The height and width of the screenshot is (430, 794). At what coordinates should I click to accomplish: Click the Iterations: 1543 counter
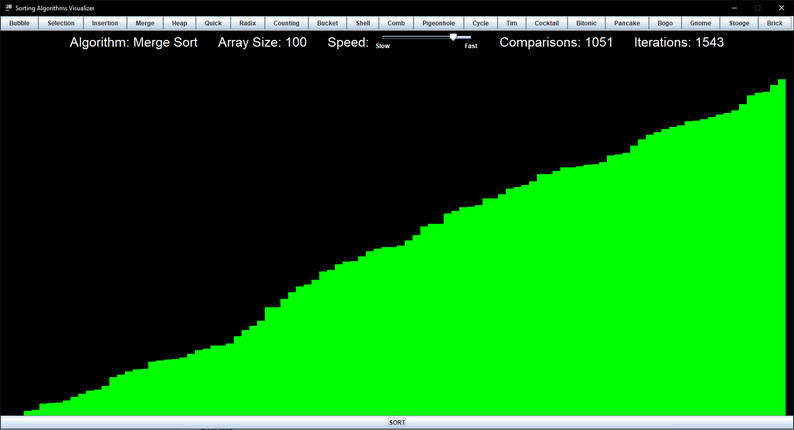pyautogui.click(x=679, y=43)
